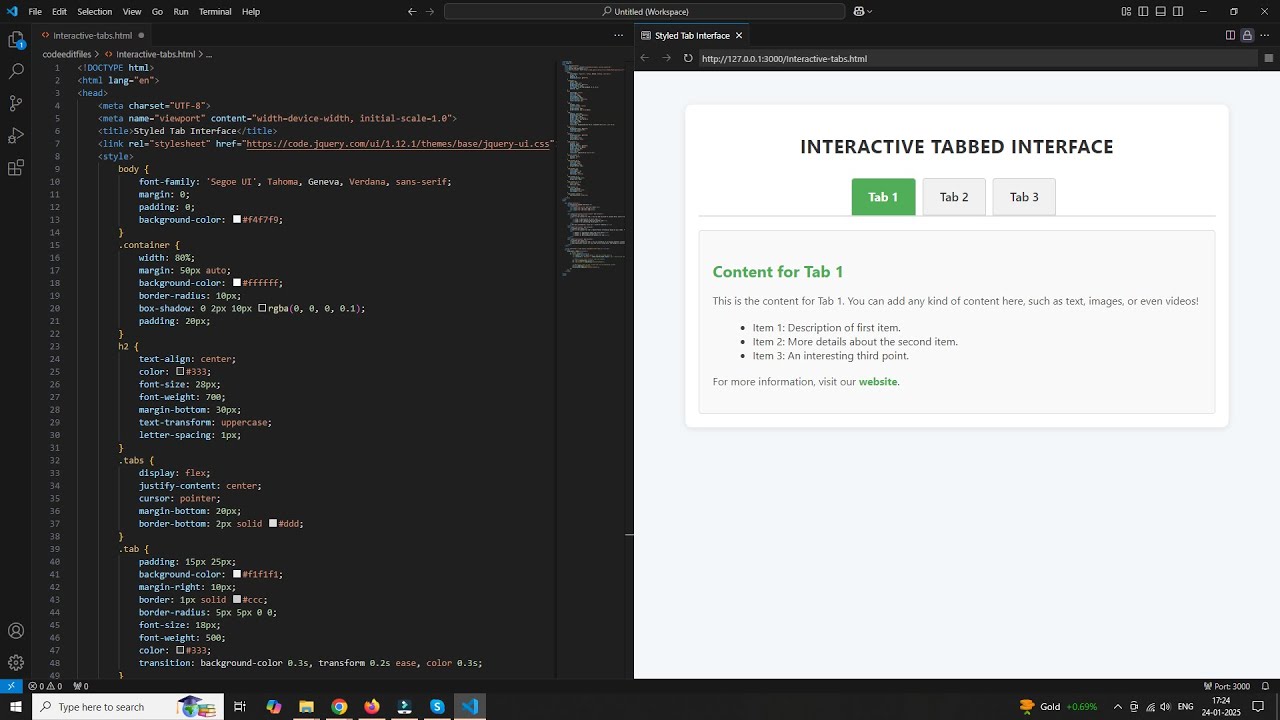Viewport: 1280px width, 720px height.
Task: Open the Help menu
Action: tap(251, 11)
